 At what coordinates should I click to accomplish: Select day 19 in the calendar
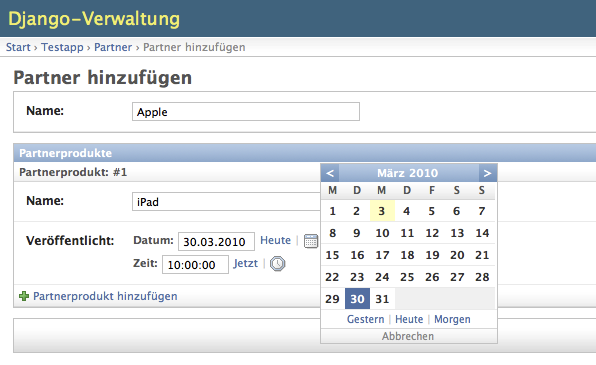[432, 255]
